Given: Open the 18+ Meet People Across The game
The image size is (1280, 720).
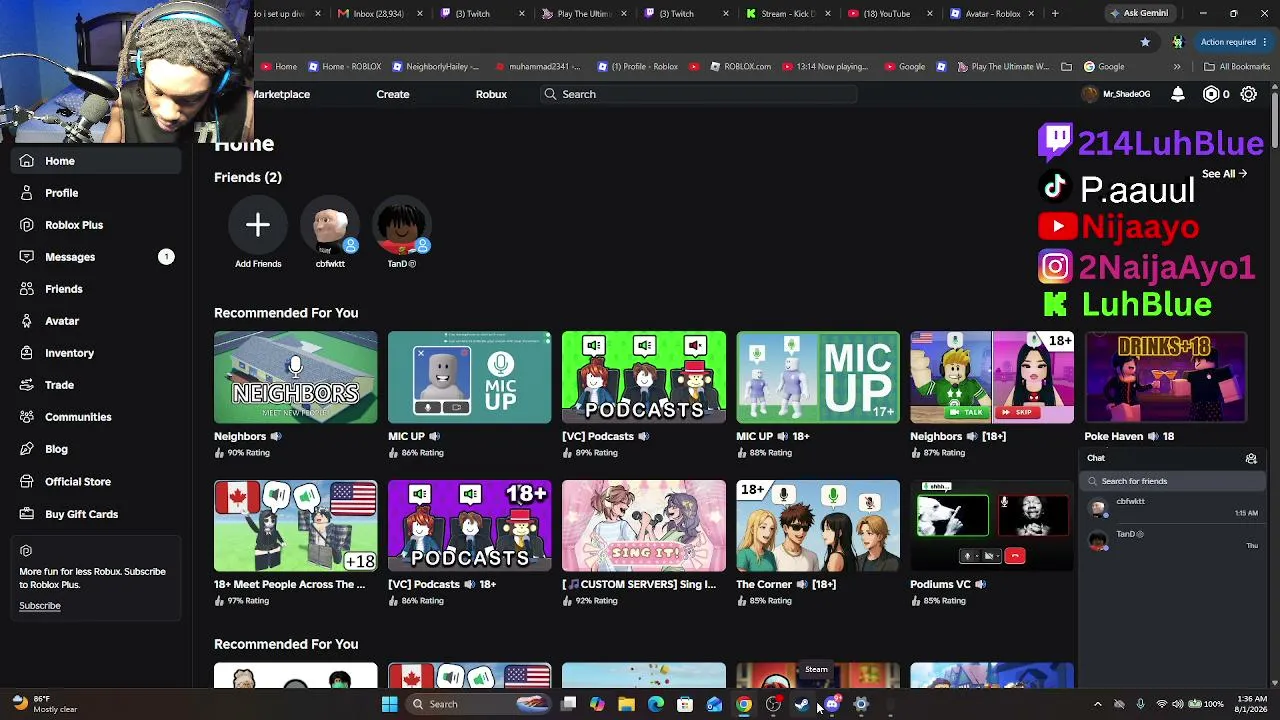Looking at the screenshot, I should tap(296, 526).
